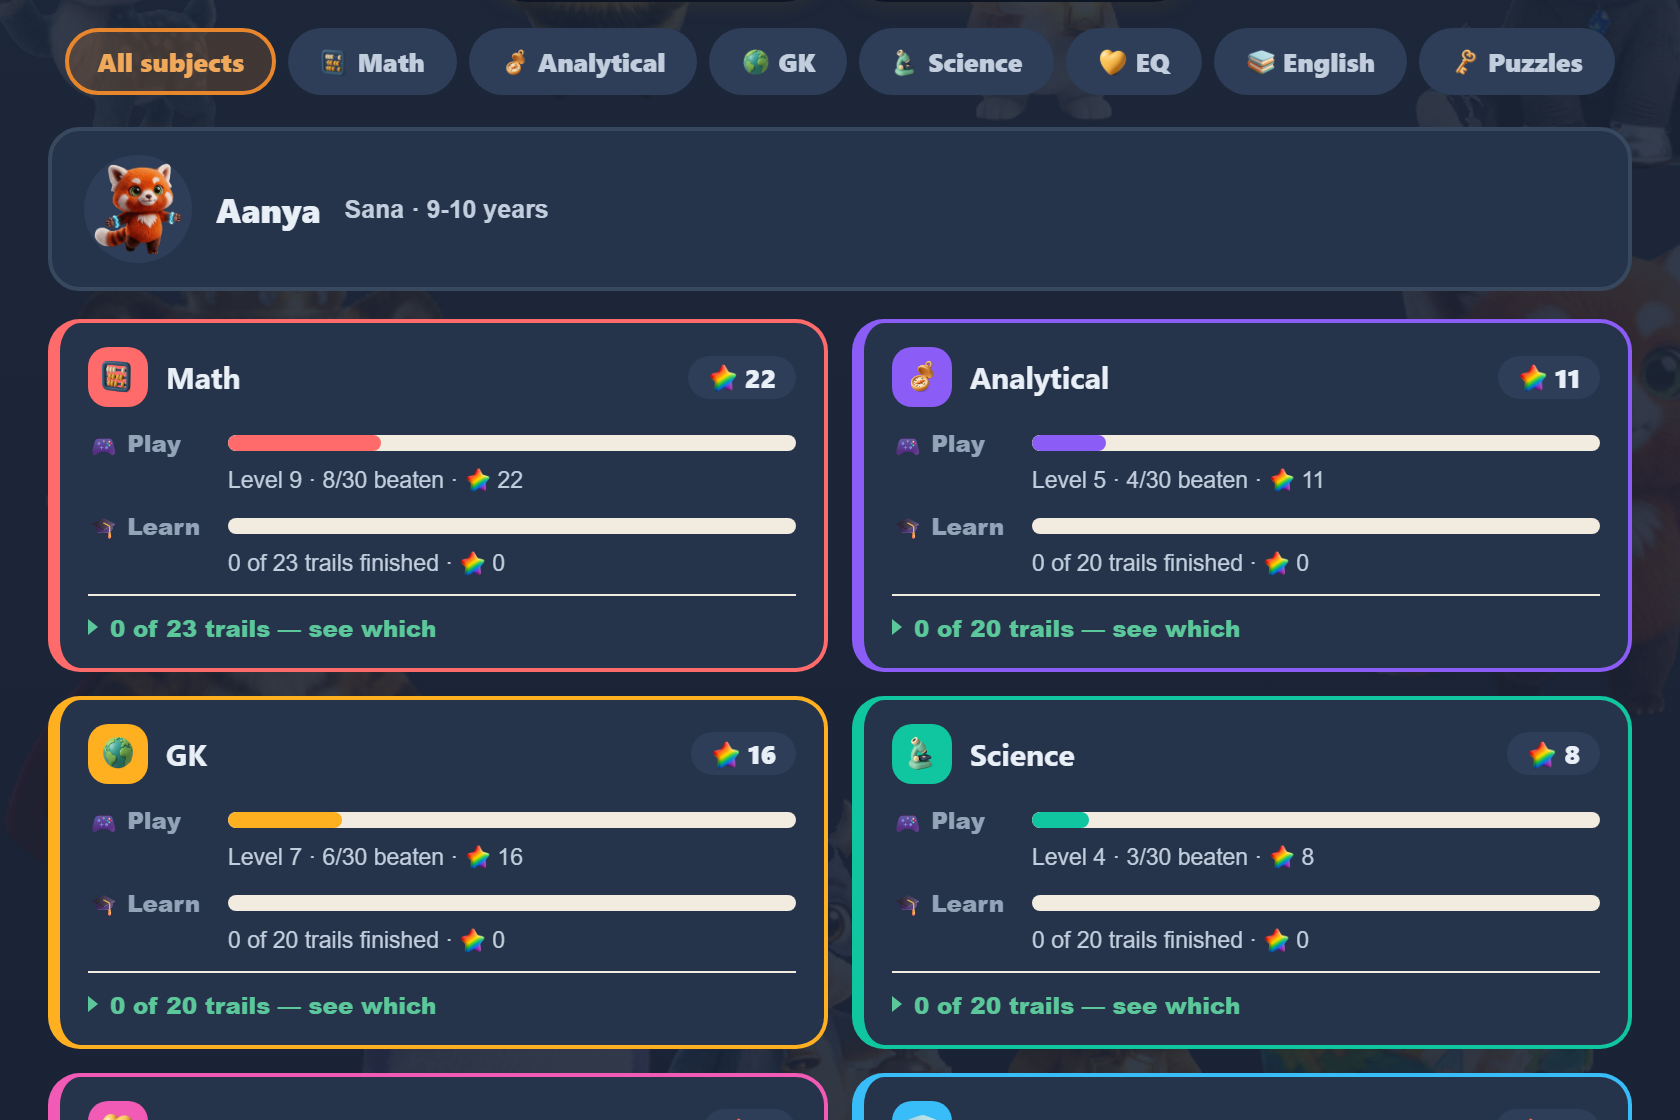
Task: Expand GK '0 of 20 trails — see which'
Action: [x=262, y=1006]
